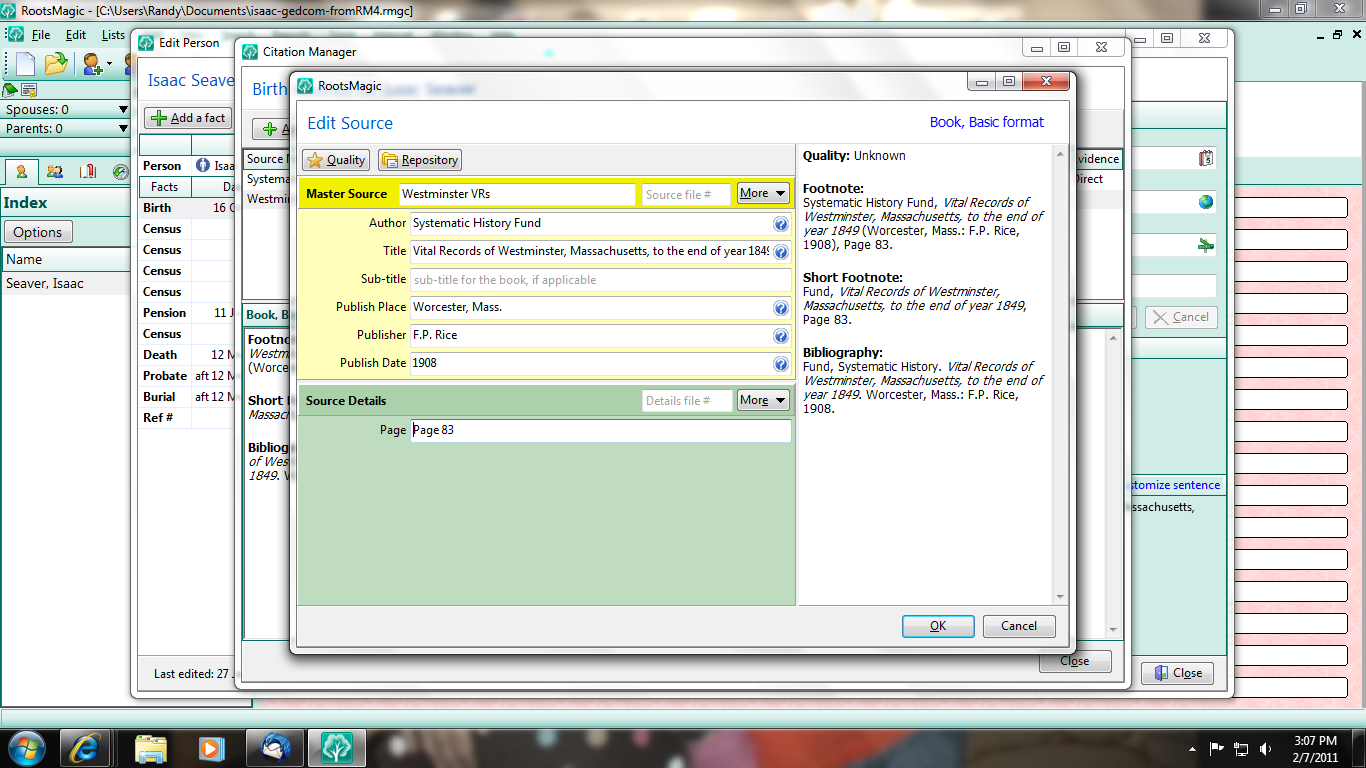Launch Internet Explorer from the taskbar

tap(86, 748)
